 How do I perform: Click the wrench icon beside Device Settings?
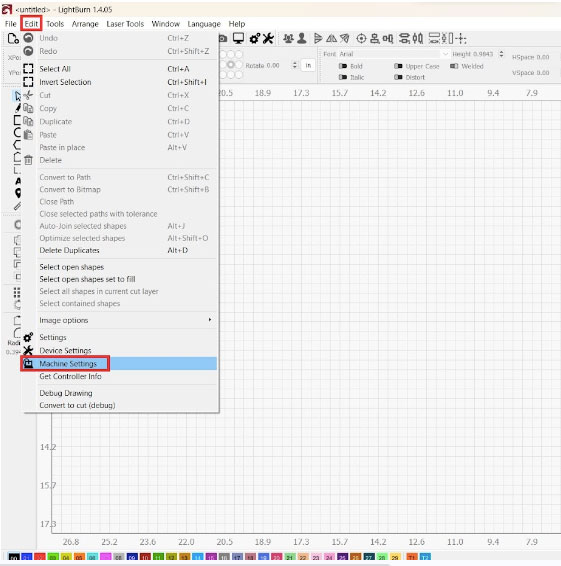tap(28, 350)
